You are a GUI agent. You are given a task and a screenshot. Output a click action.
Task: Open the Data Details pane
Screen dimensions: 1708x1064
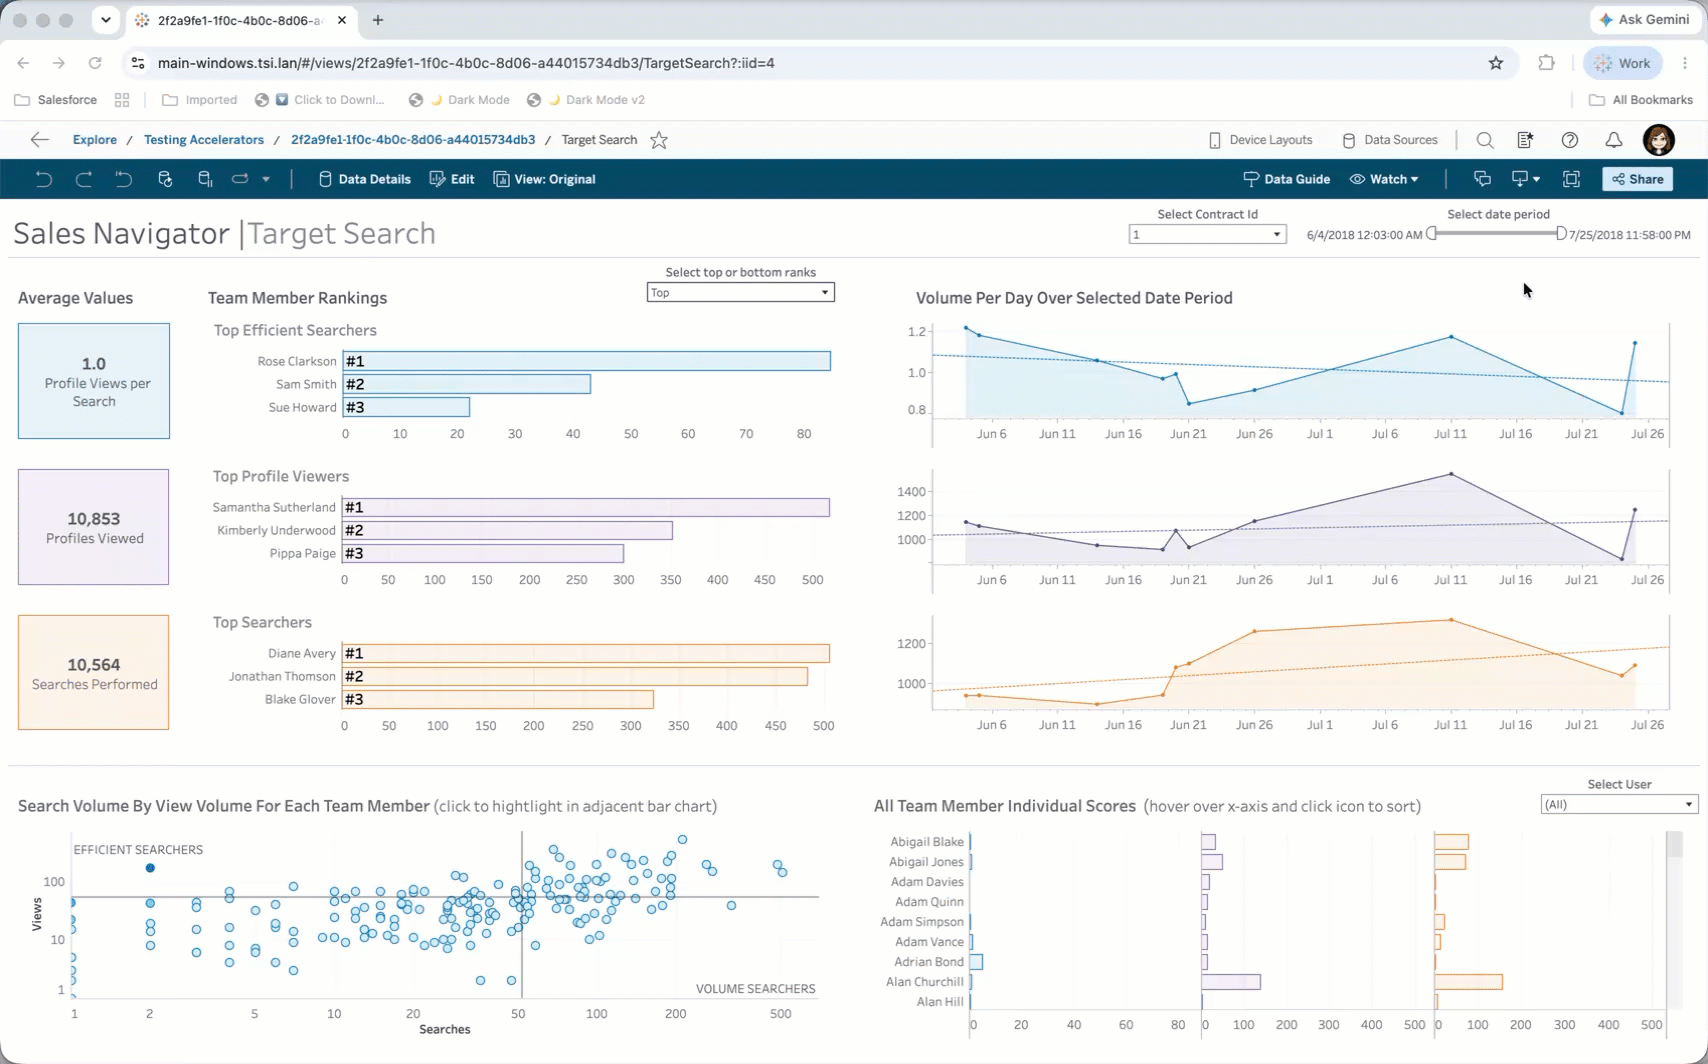[364, 179]
